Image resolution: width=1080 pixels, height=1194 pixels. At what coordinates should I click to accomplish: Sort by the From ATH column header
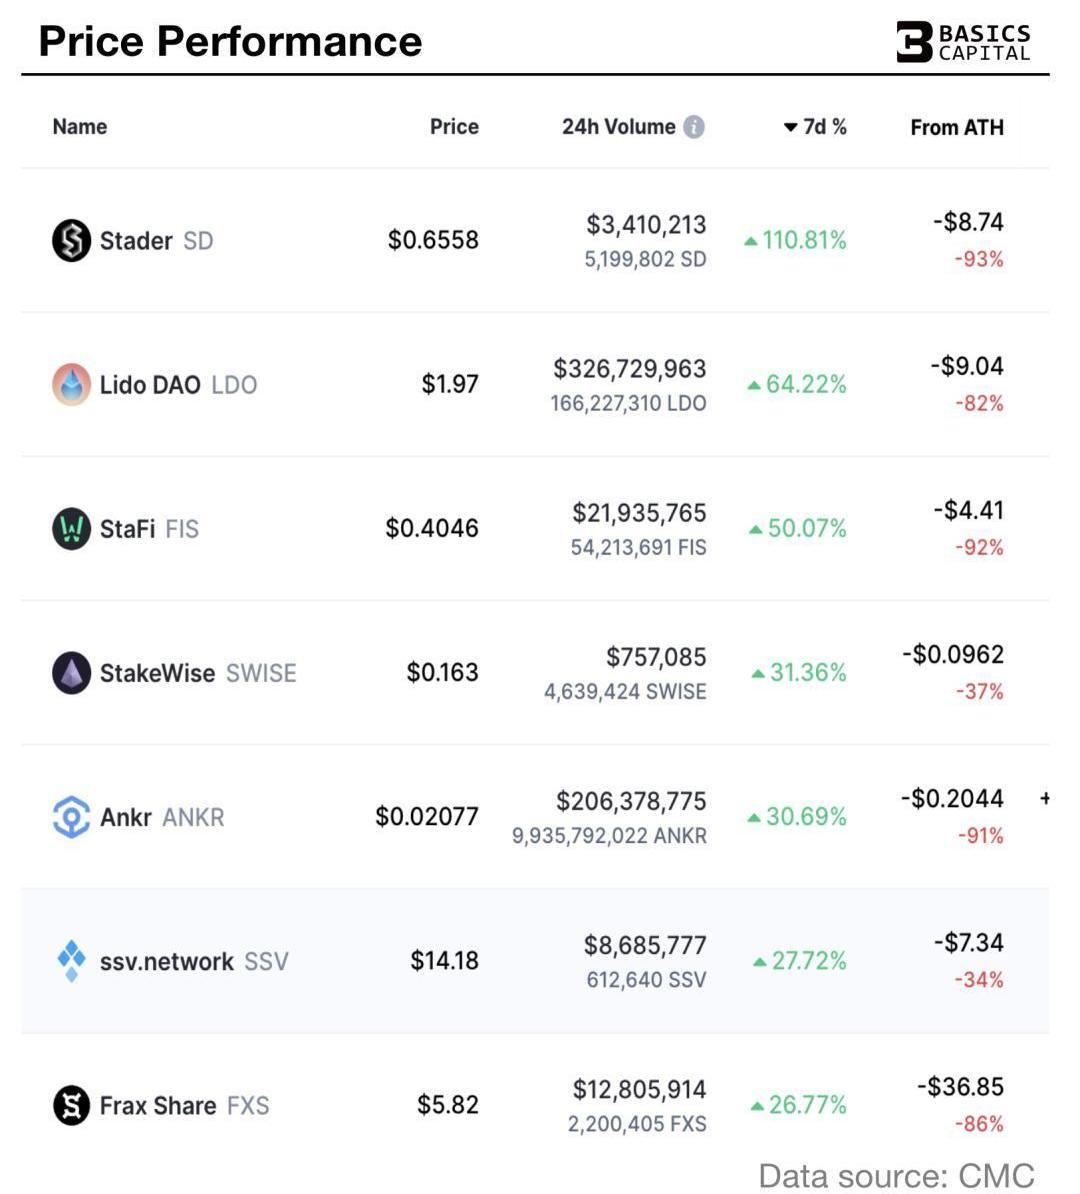[x=956, y=127]
